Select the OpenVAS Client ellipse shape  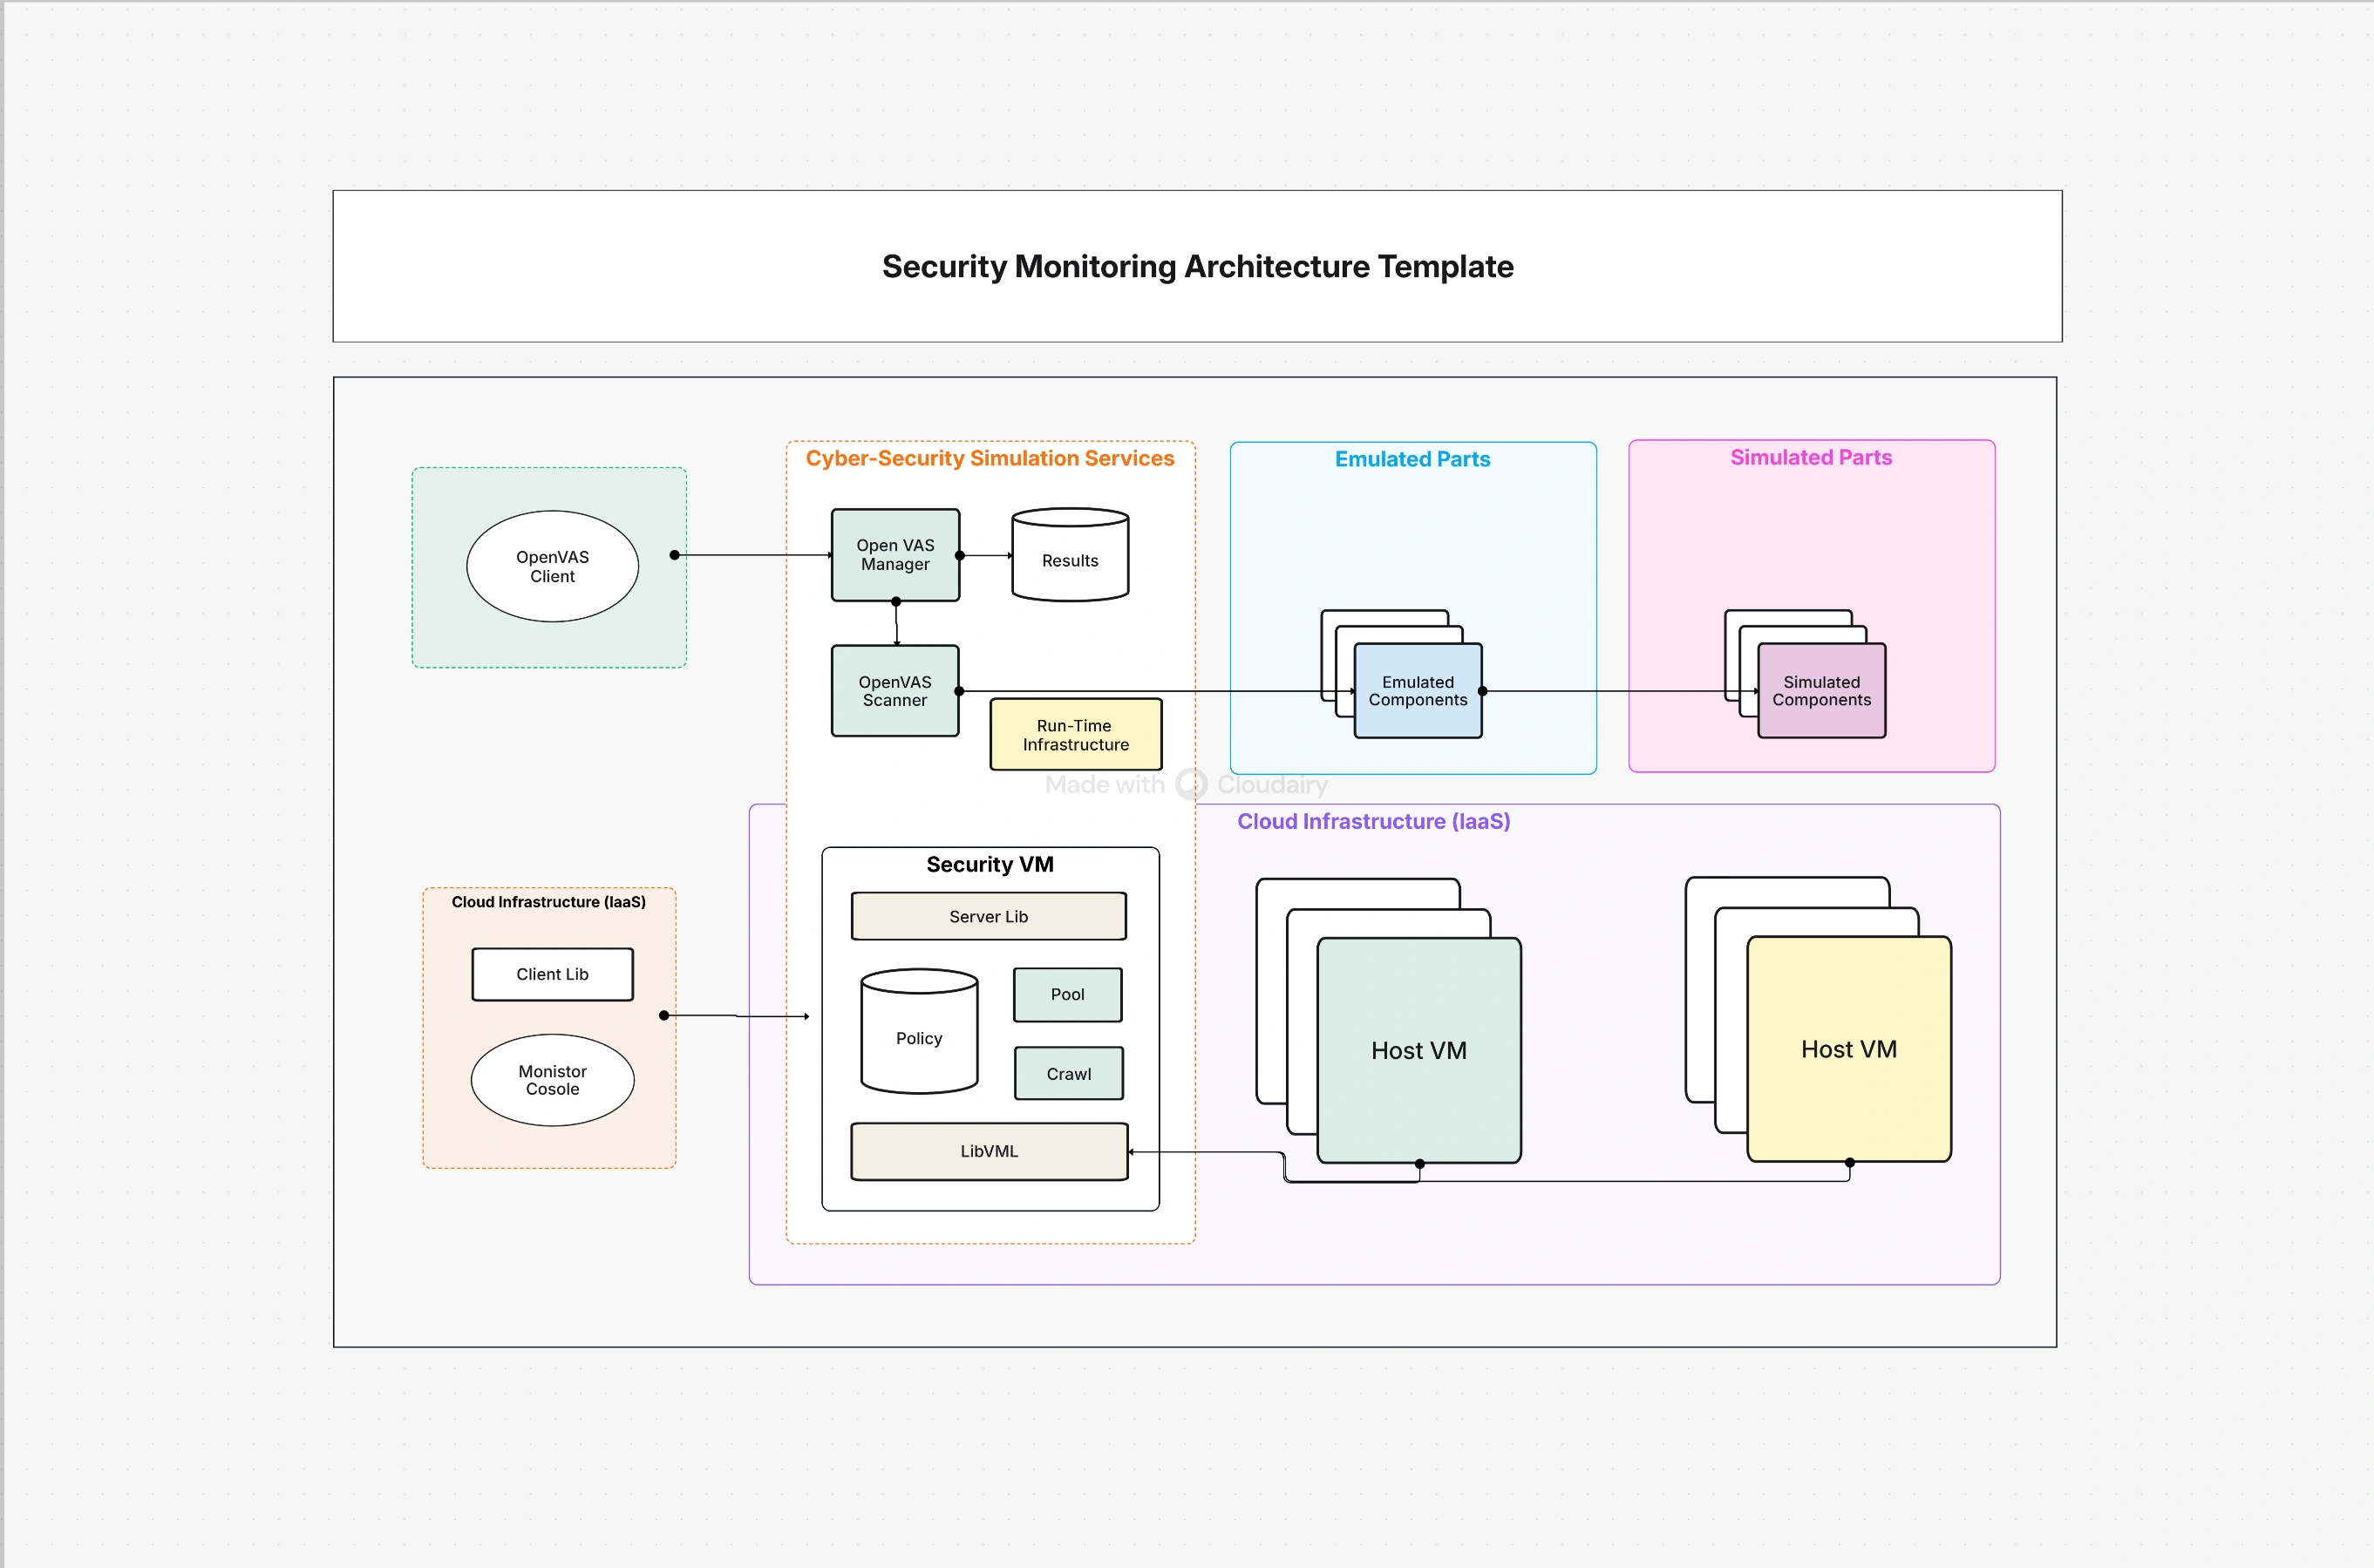tap(551, 566)
